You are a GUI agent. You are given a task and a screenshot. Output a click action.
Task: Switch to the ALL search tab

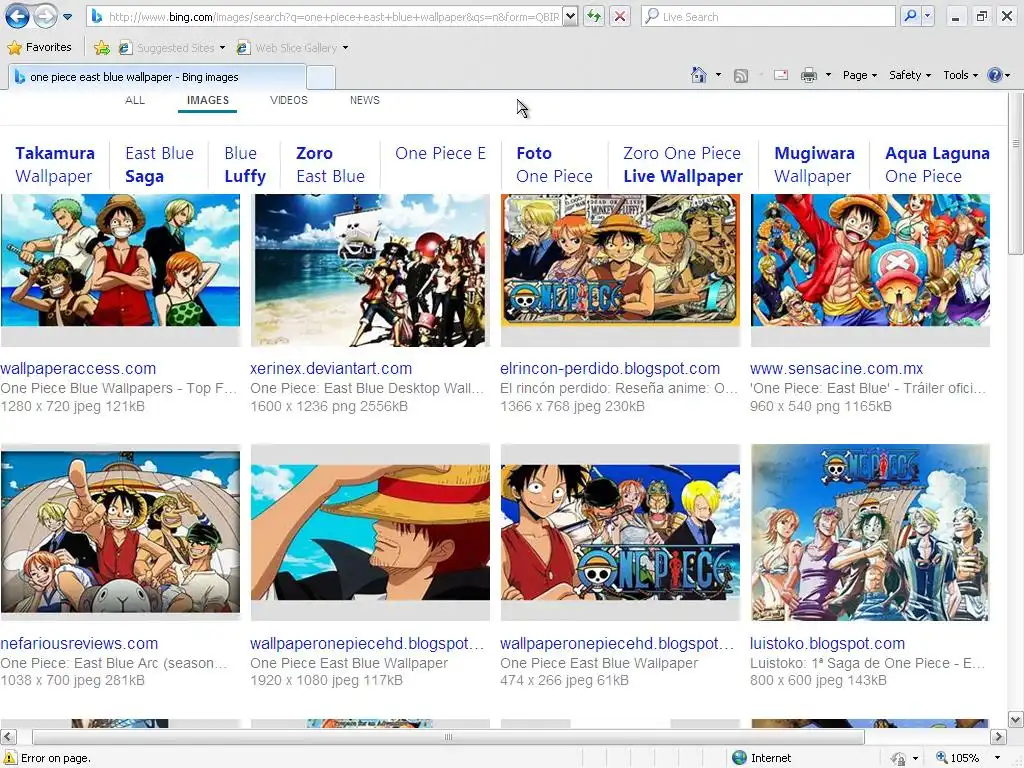[x=135, y=100]
